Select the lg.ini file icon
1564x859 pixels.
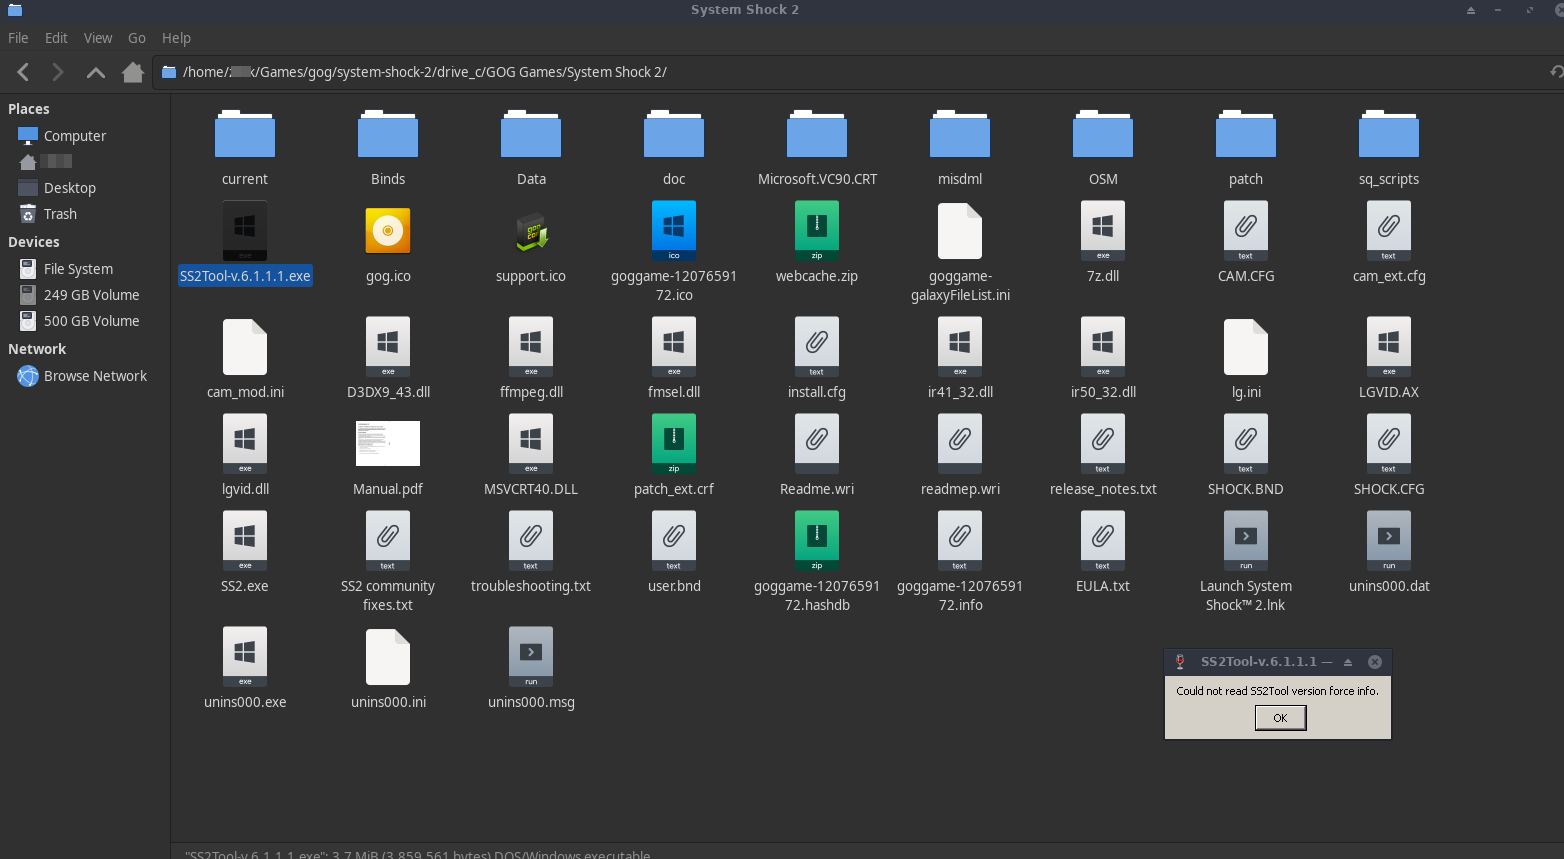click(1246, 347)
